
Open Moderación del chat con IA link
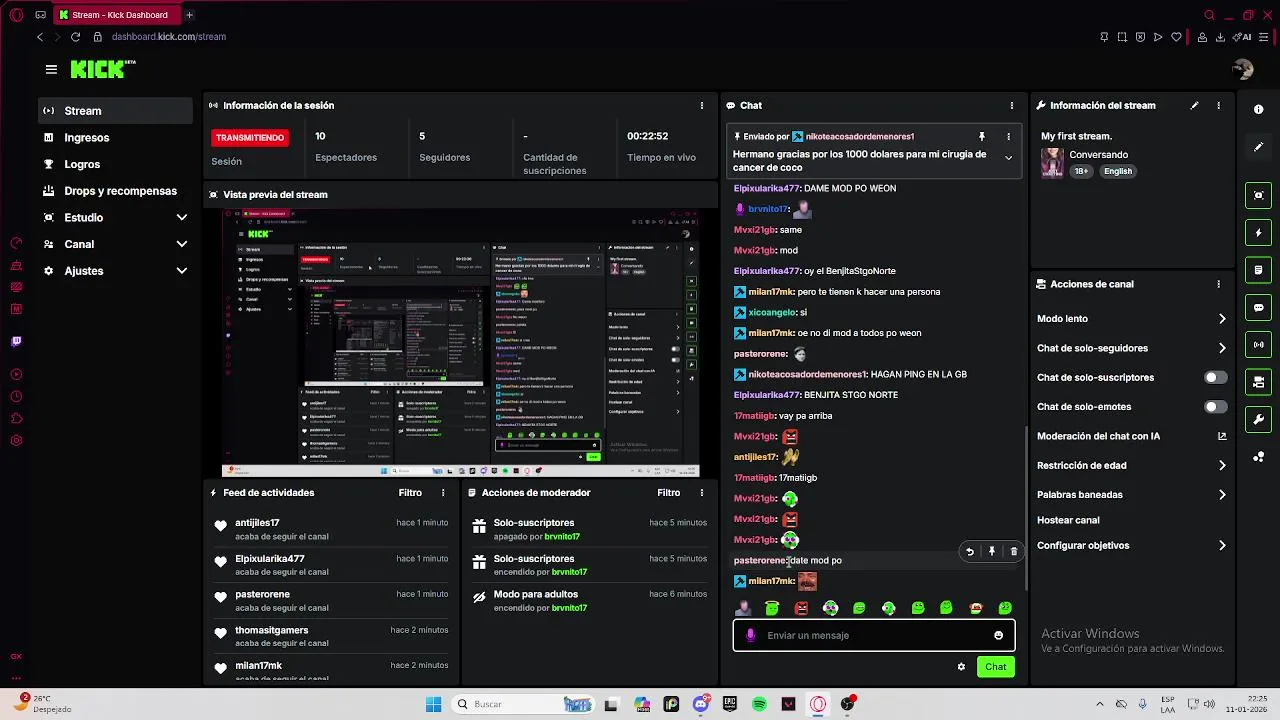(x=1131, y=436)
